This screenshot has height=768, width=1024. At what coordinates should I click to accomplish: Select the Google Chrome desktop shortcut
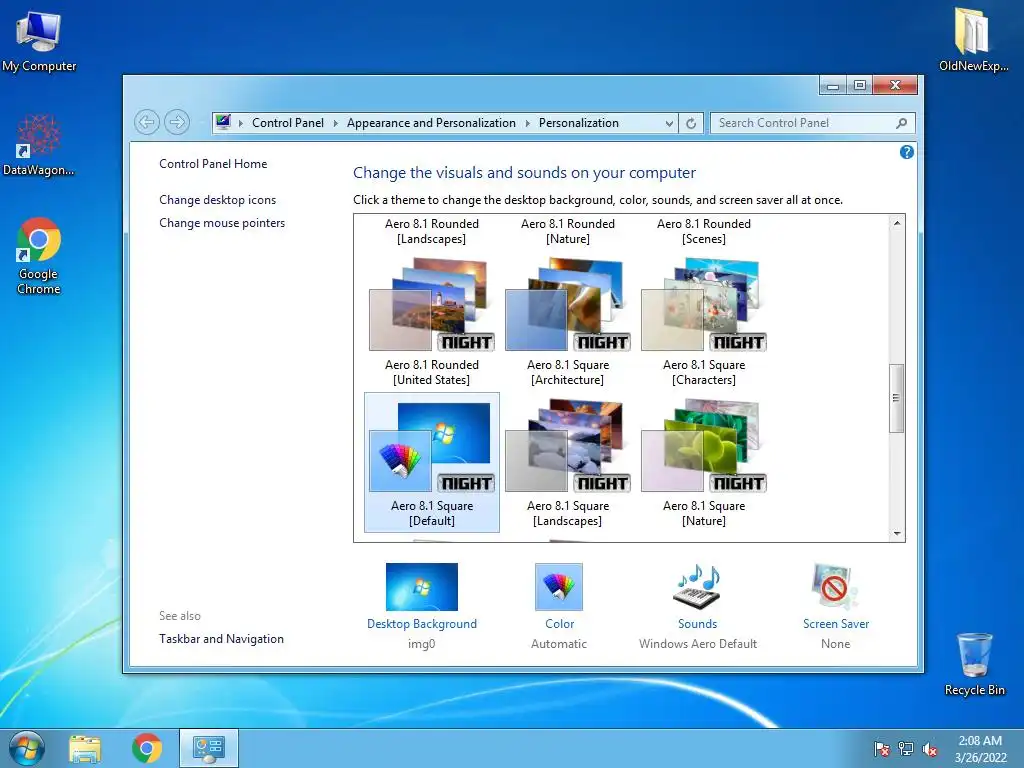(39, 256)
